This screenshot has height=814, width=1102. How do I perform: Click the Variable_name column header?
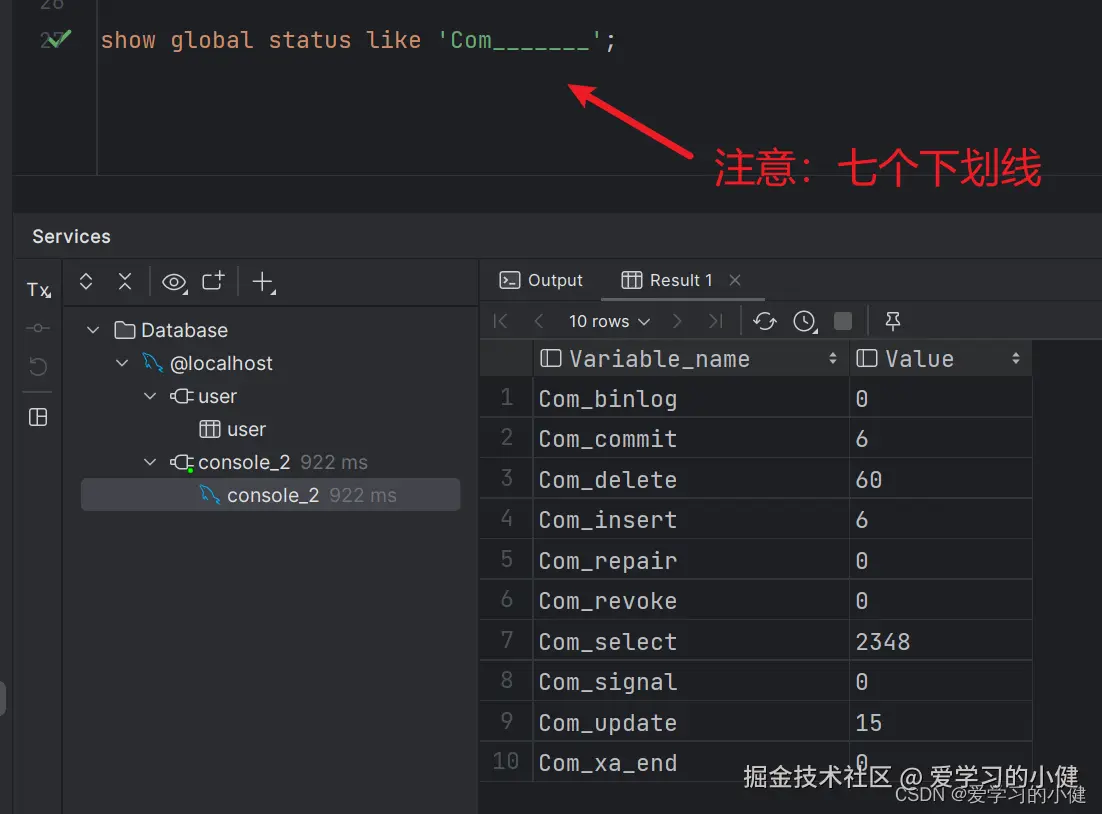pyautogui.click(x=691, y=358)
